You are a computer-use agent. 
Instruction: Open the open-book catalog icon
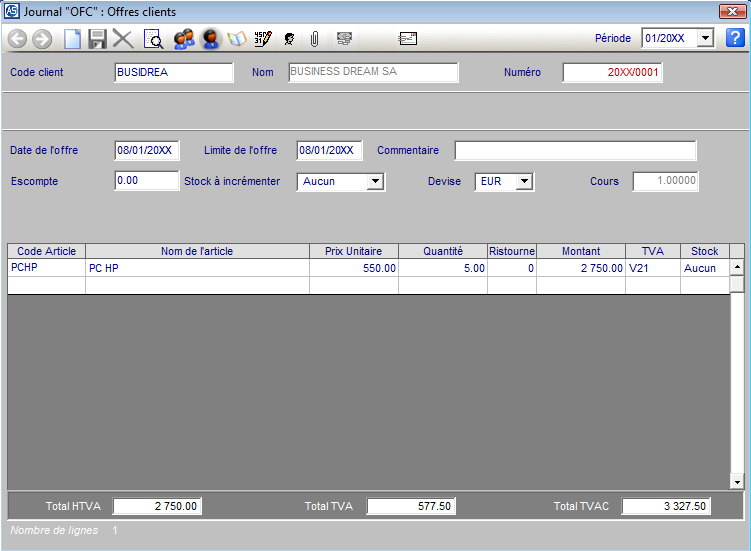[237, 39]
